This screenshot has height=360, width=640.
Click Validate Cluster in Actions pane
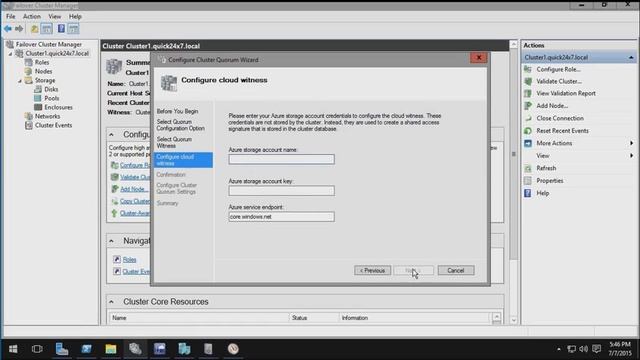point(559,81)
